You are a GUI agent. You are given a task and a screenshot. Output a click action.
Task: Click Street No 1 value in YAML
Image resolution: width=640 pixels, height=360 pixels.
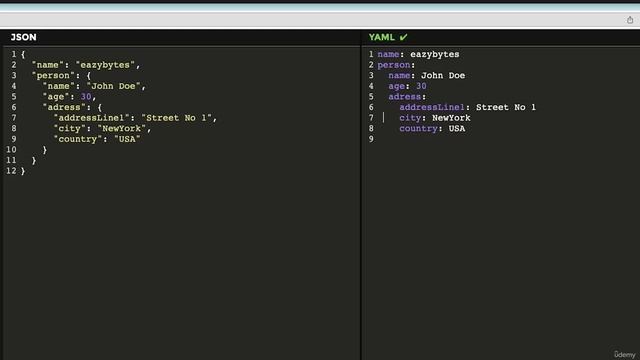pyautogui.click(x=506, y=107)
